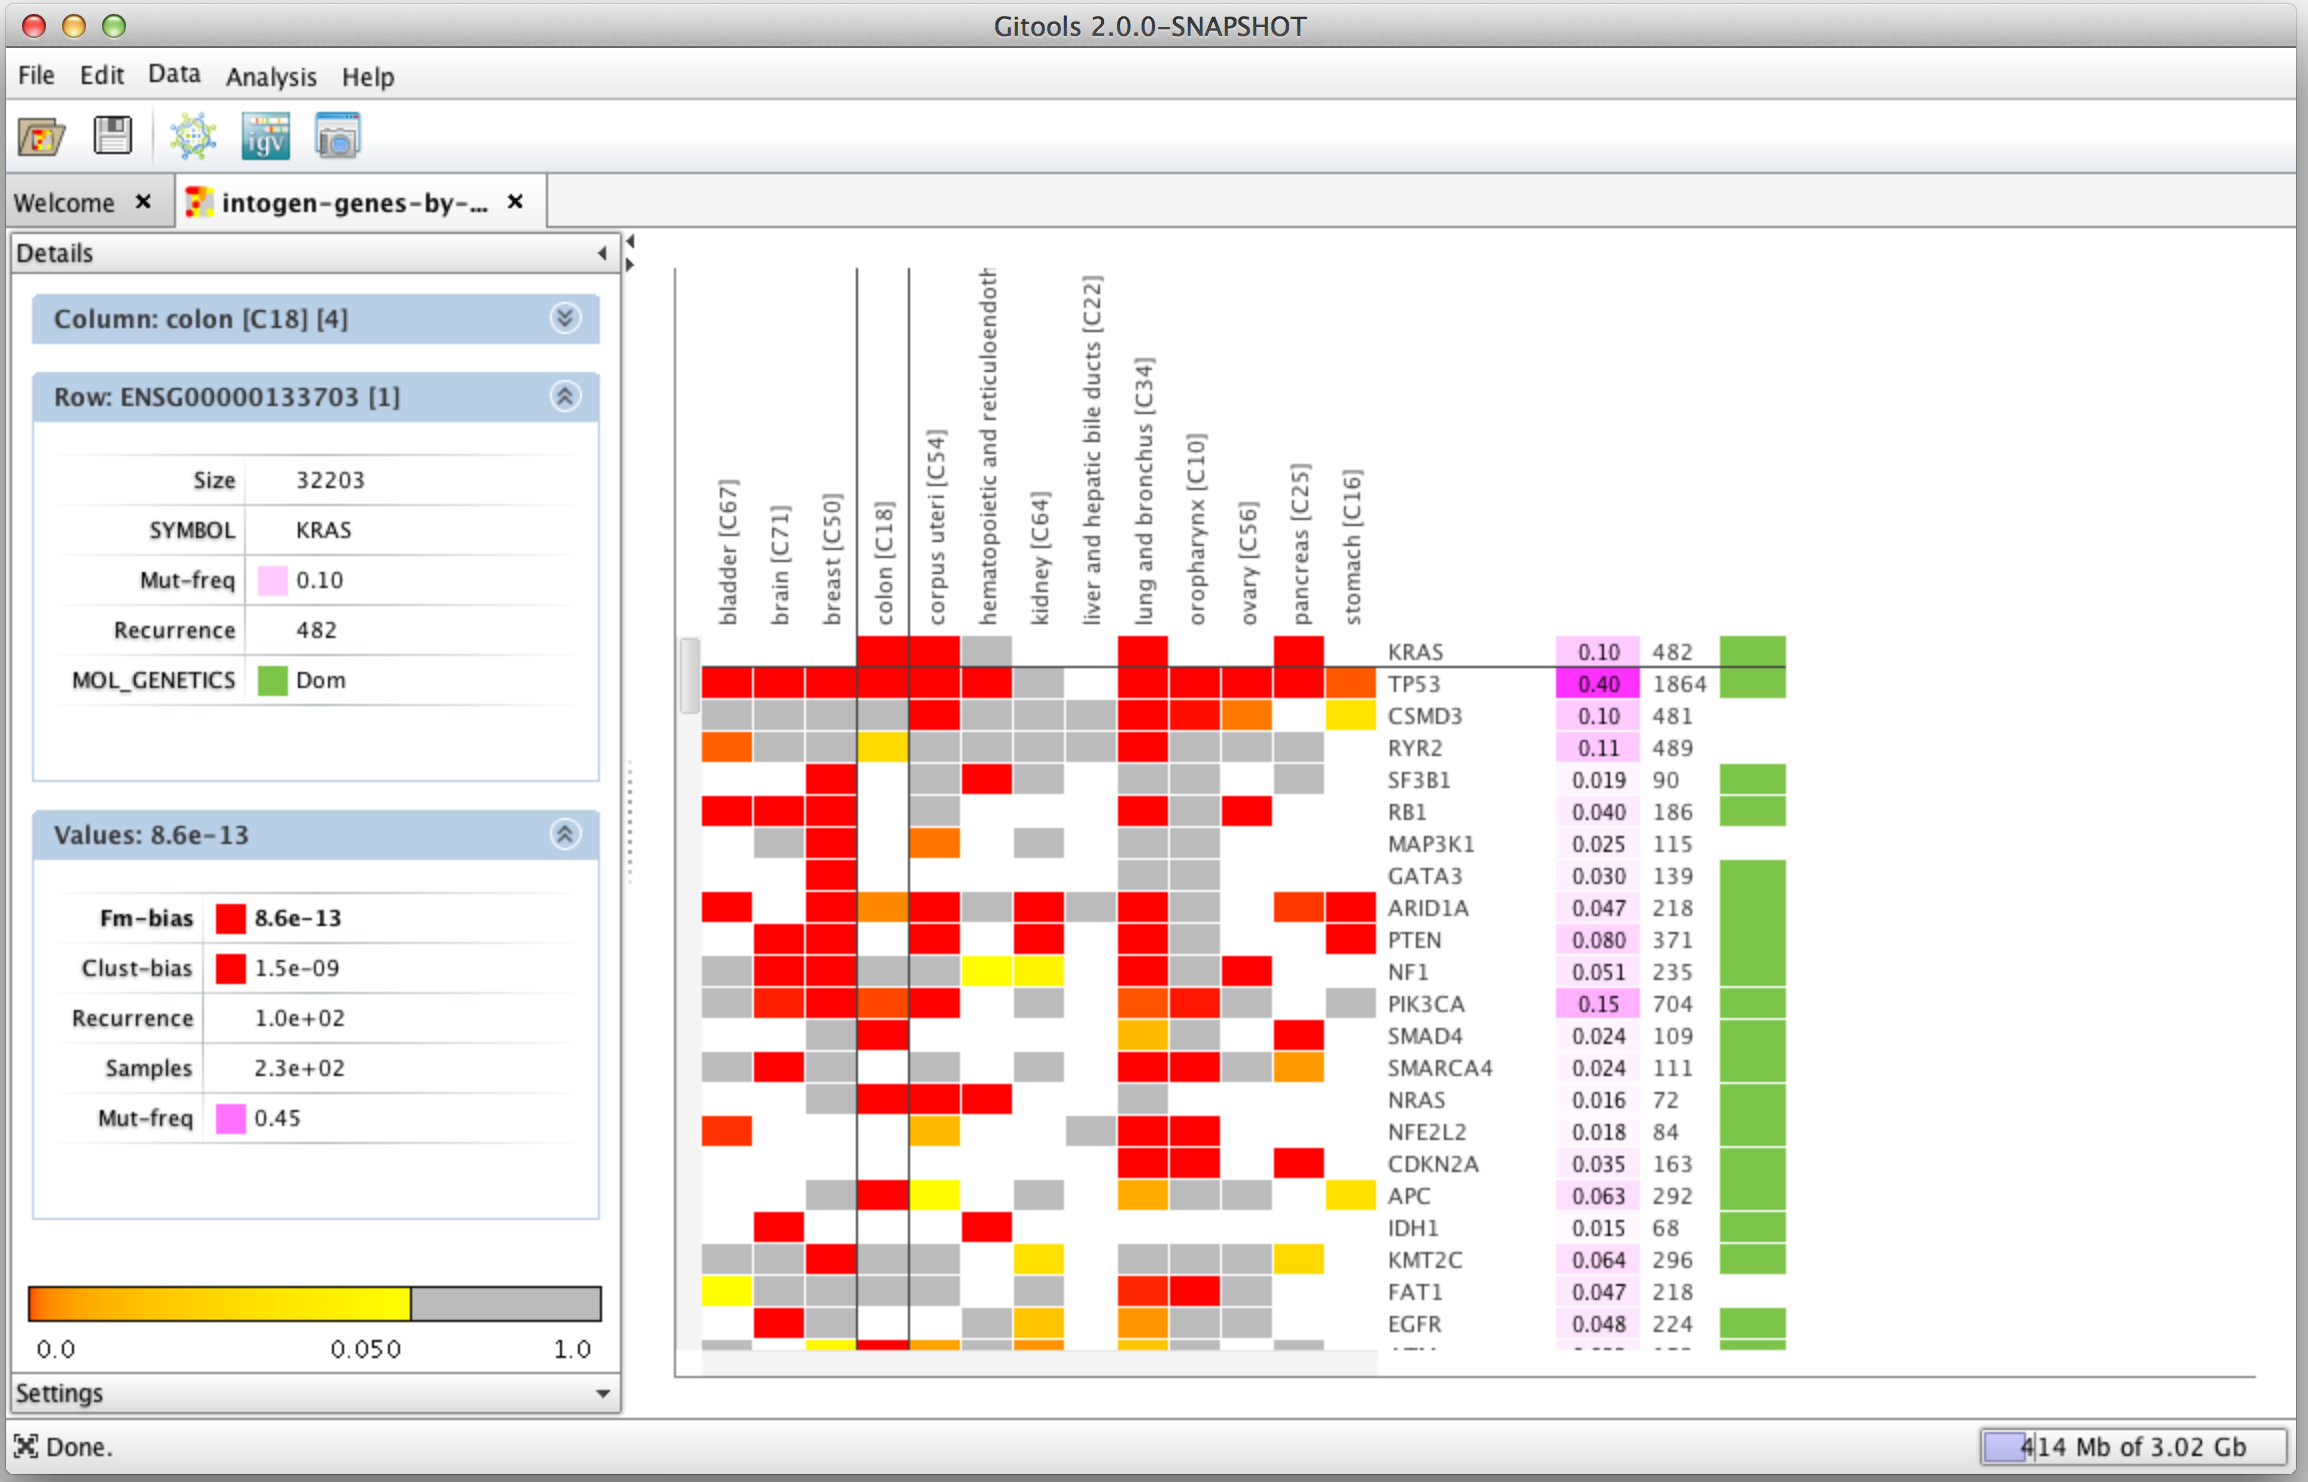This screenshot has height=1482, width=2308.
Task: Click the heatmap vertical scrollbar handle
Action: pyautogui.click(x=689, y=676)
